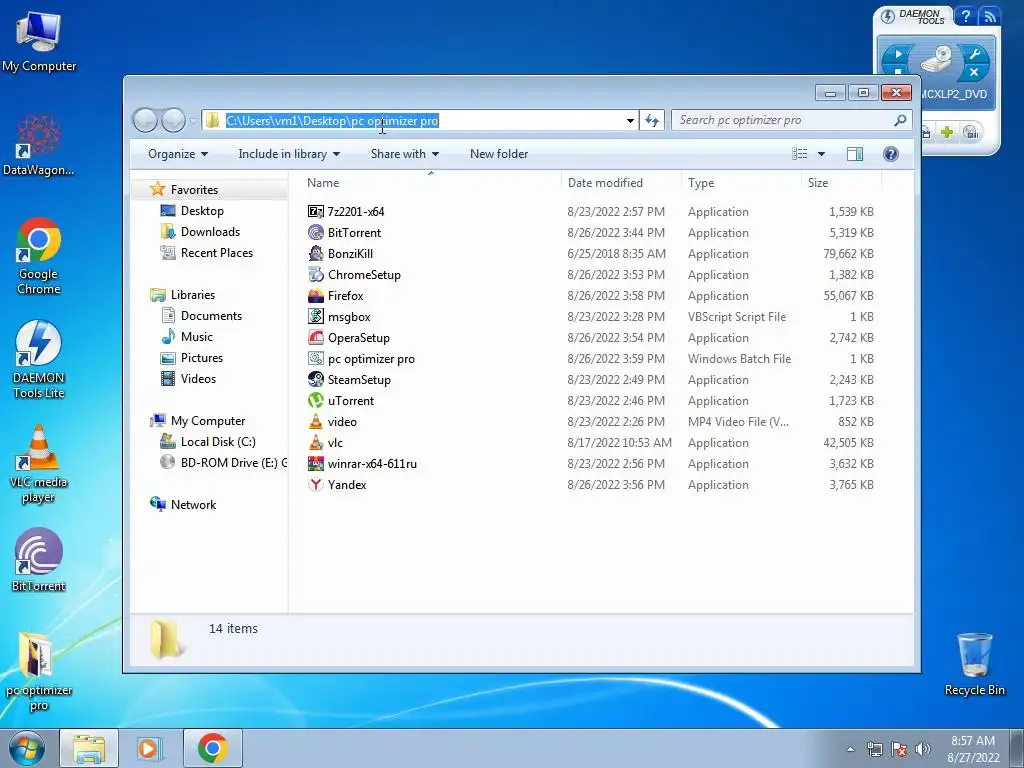Select the BonziKill application icon
Screen dimensions: 1024x768
(x=315, y=253)
